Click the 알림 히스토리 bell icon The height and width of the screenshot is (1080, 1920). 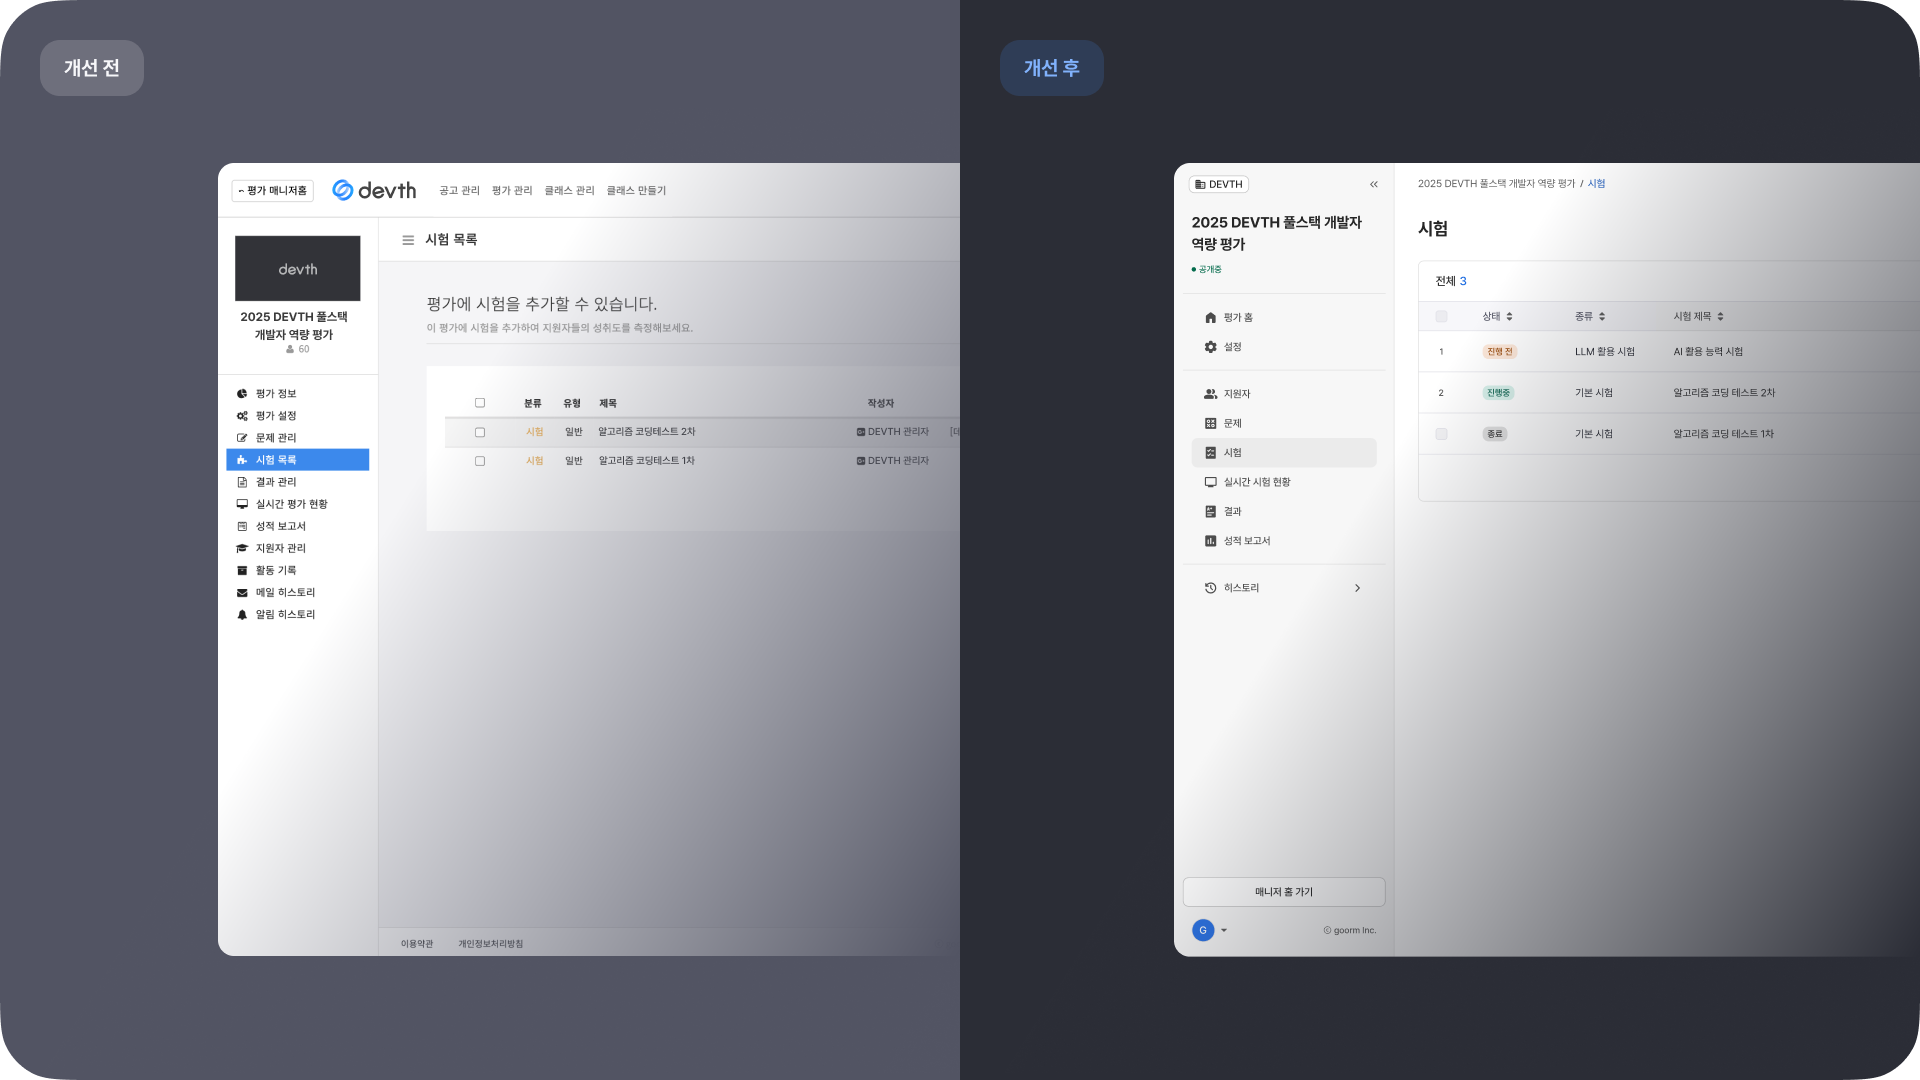[242, 615]
